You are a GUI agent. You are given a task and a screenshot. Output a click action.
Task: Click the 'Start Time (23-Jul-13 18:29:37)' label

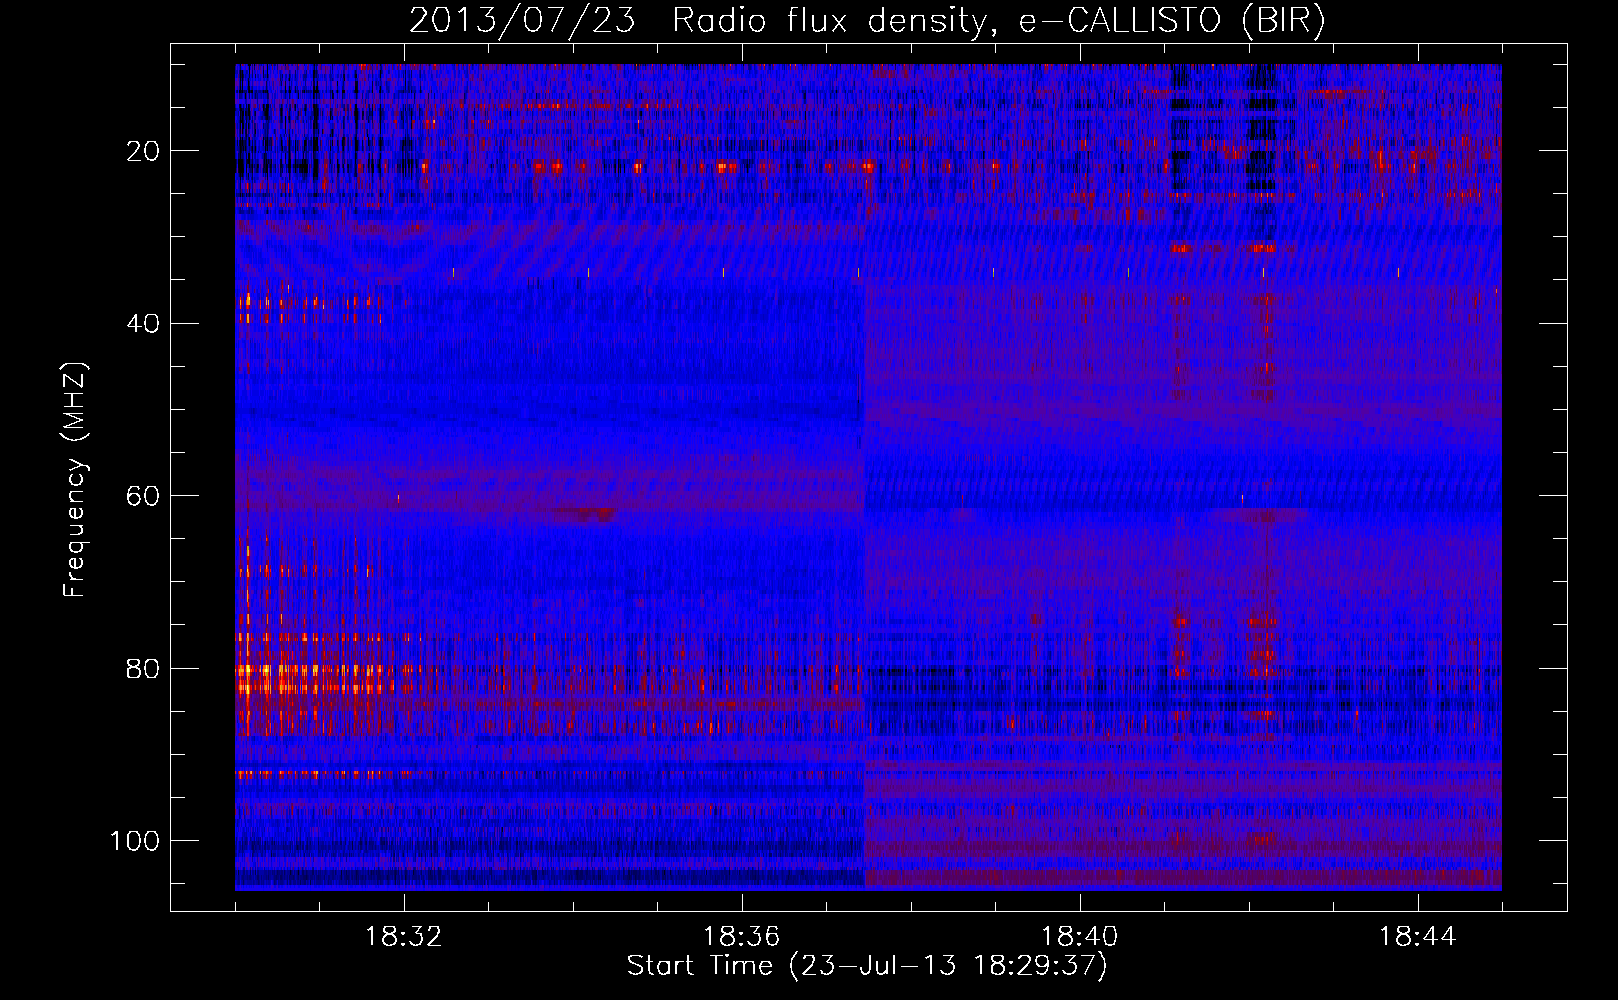tap(867, 966)
